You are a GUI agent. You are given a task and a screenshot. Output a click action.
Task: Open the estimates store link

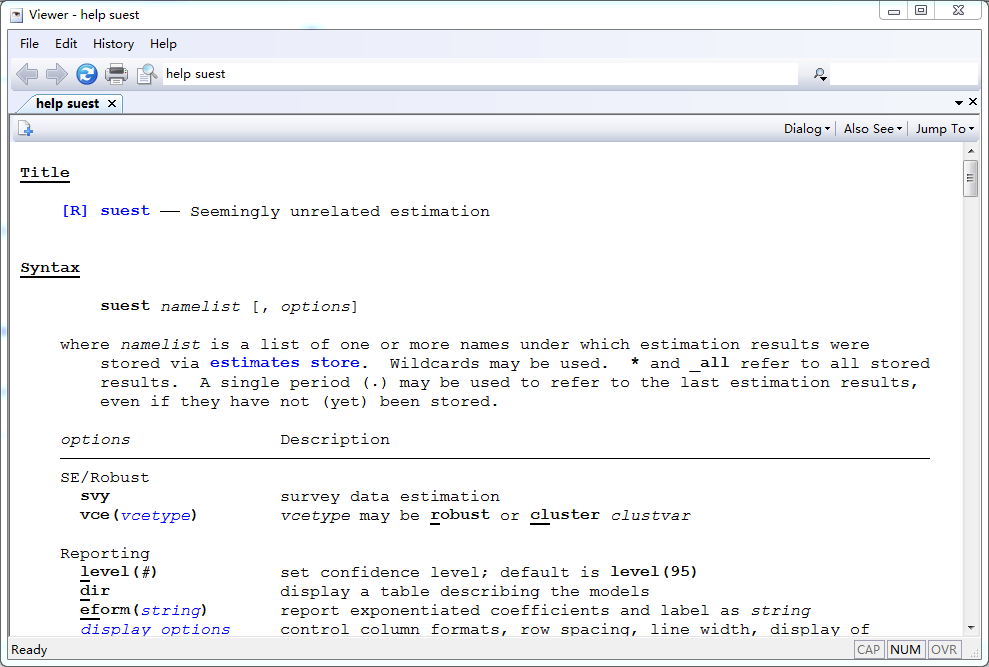point(284,363)
